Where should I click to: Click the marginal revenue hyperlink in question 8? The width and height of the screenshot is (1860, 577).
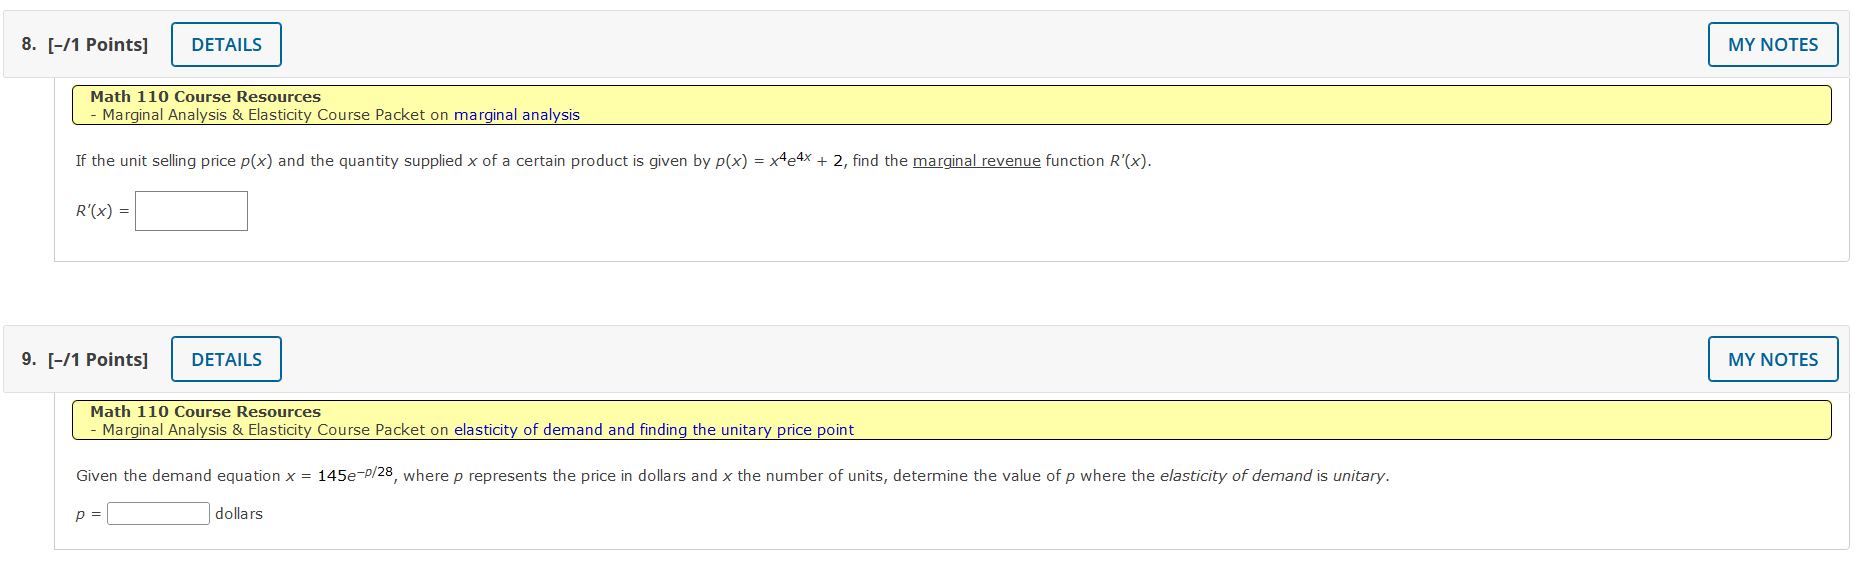[976, 160]
